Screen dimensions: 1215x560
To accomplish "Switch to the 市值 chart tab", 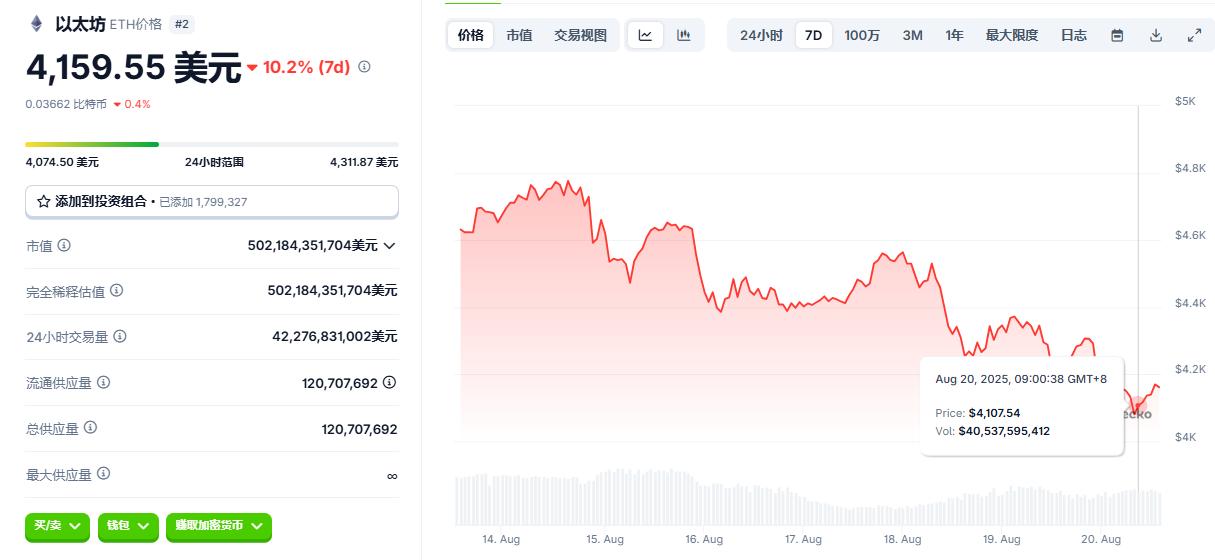I will pos(519,35).
